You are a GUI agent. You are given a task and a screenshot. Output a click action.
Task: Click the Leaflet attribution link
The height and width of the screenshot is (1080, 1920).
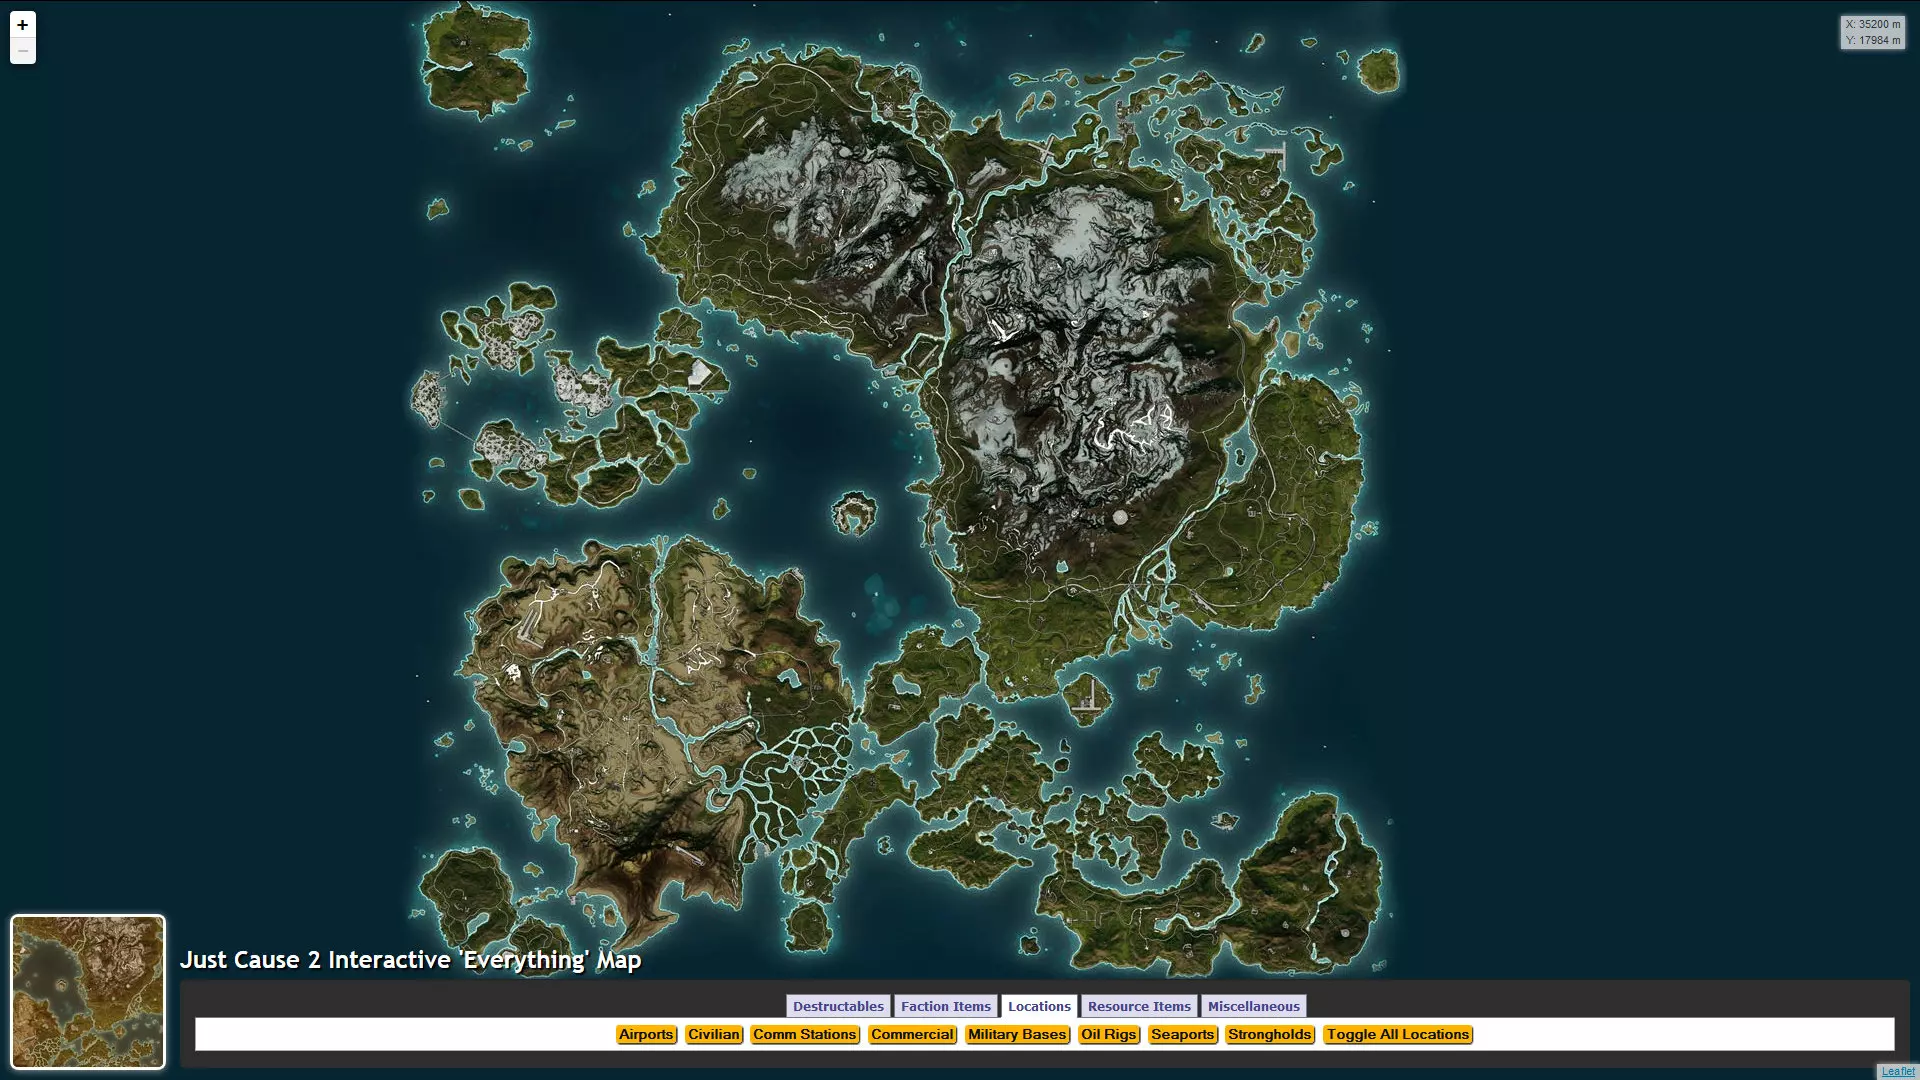click(x=1897, y=1071)
